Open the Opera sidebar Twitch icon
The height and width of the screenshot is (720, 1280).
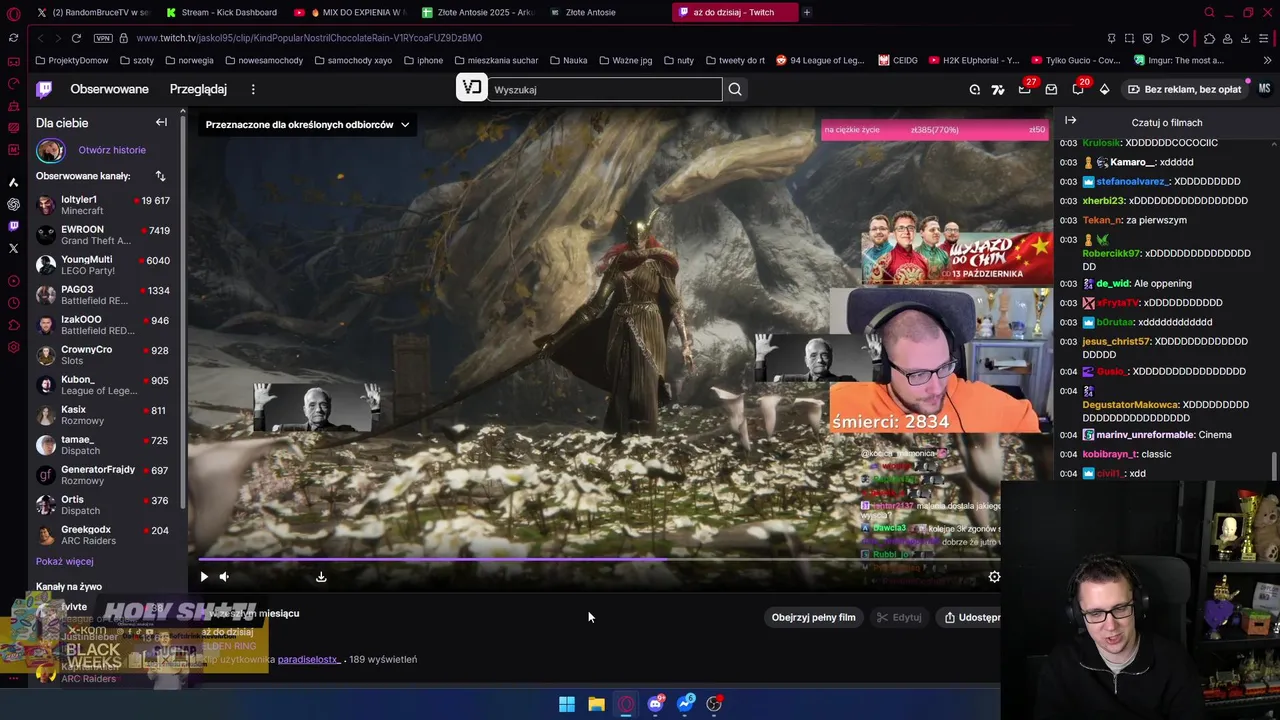13,226
